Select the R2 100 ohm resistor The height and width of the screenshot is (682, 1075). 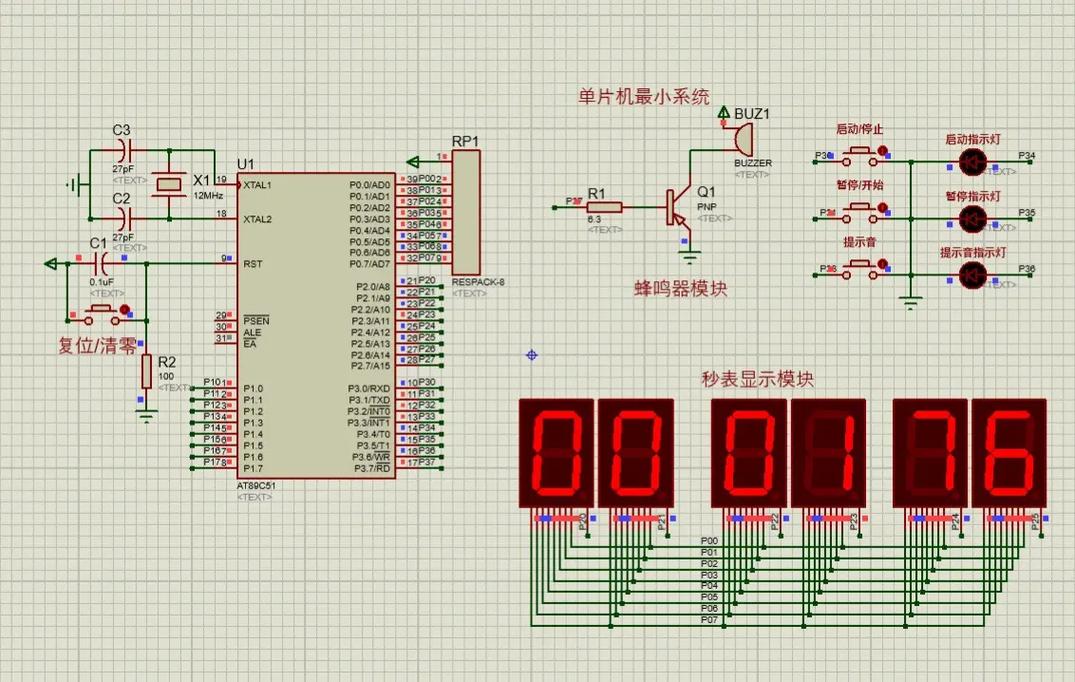click(x=147, y=372)
